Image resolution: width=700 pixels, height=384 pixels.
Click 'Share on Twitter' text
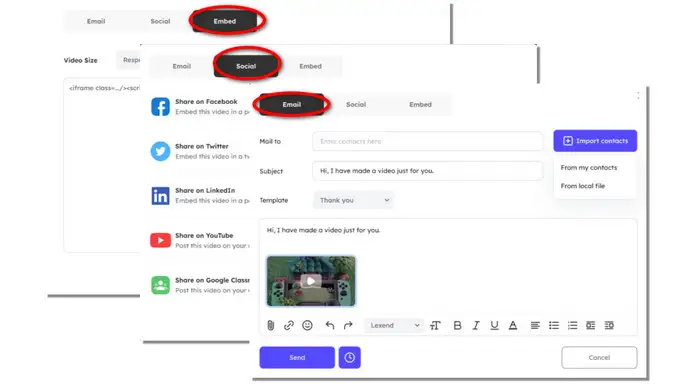coord(202,146)
